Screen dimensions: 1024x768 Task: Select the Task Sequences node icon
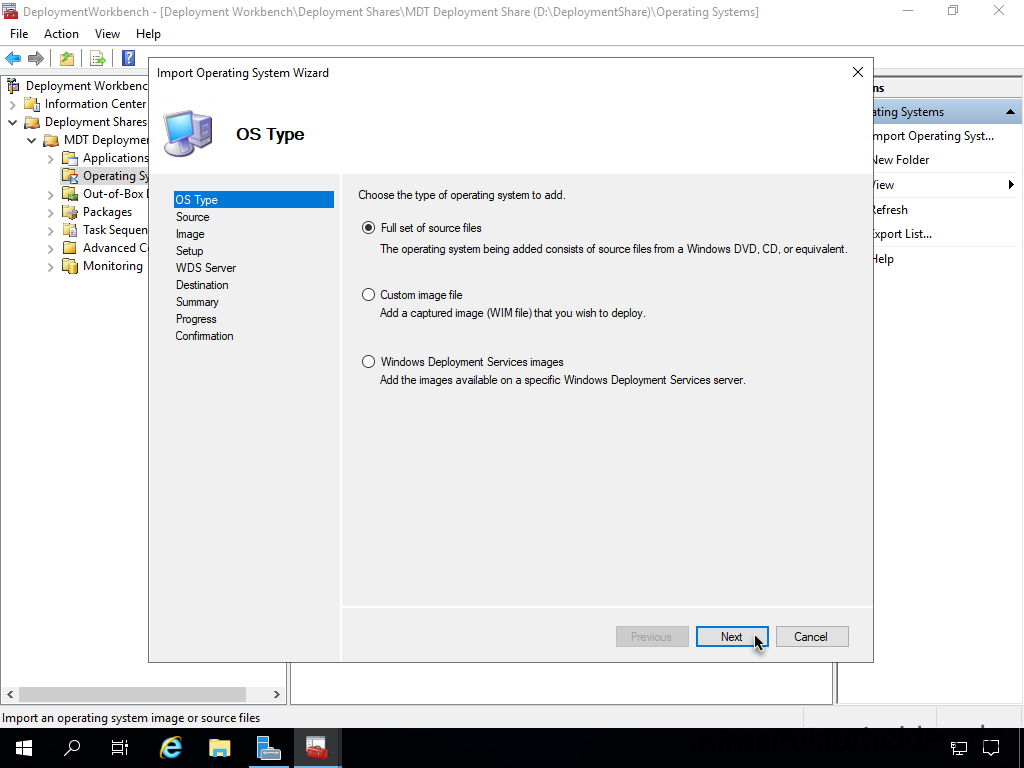point(69,230)
